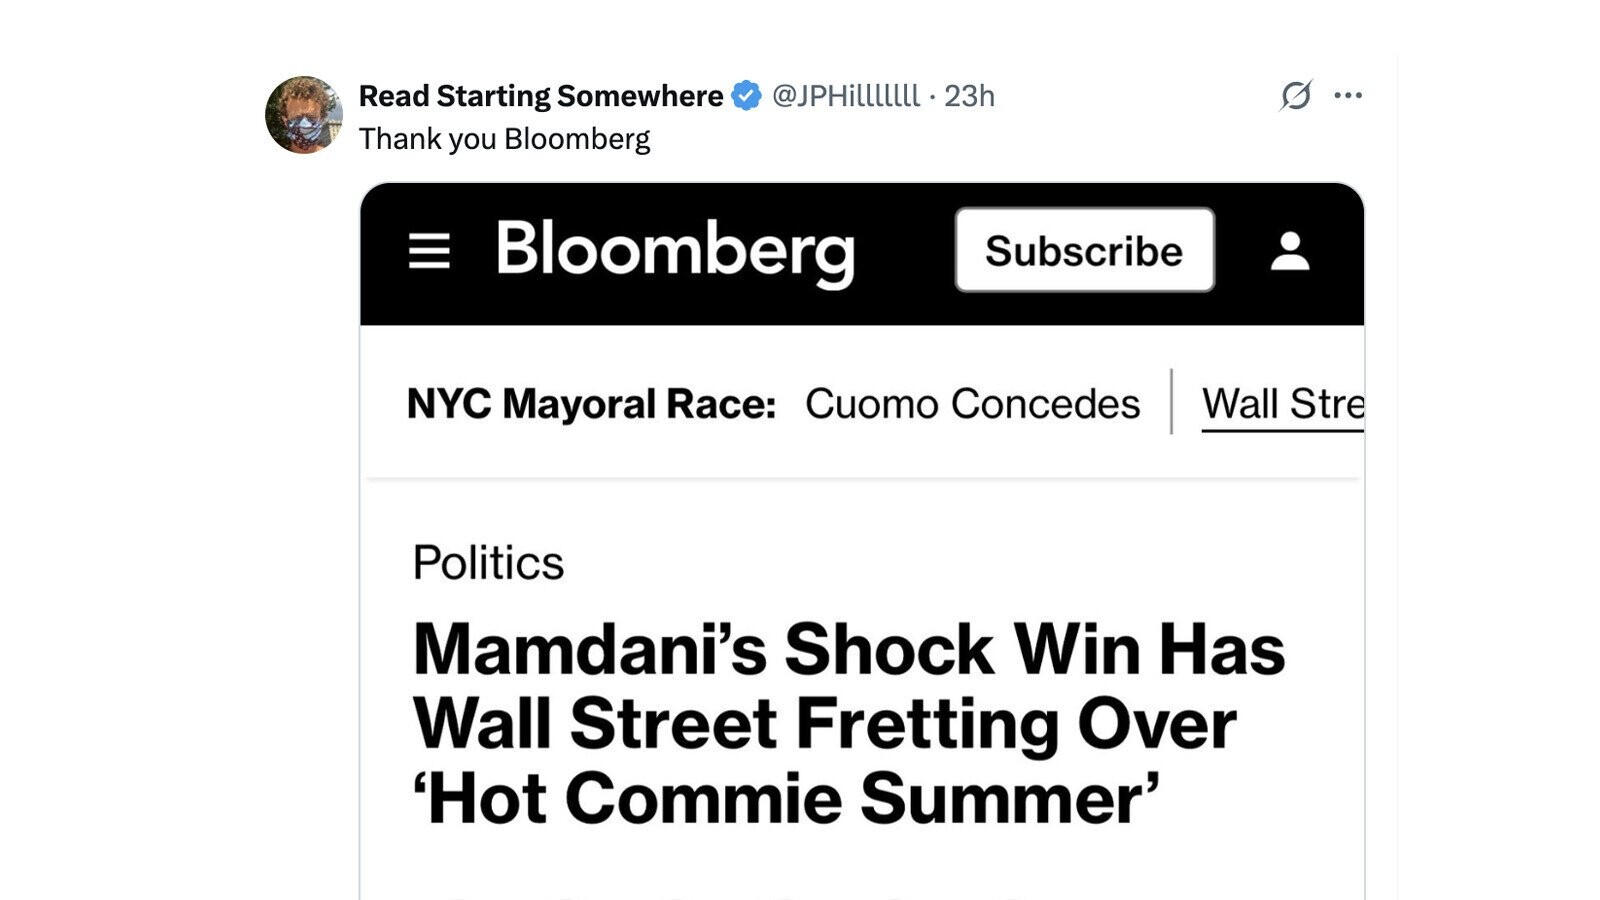The image size is (1600, 900).
Task: Click the @JPHillllllll handle
Action: [x=846, y=96]
